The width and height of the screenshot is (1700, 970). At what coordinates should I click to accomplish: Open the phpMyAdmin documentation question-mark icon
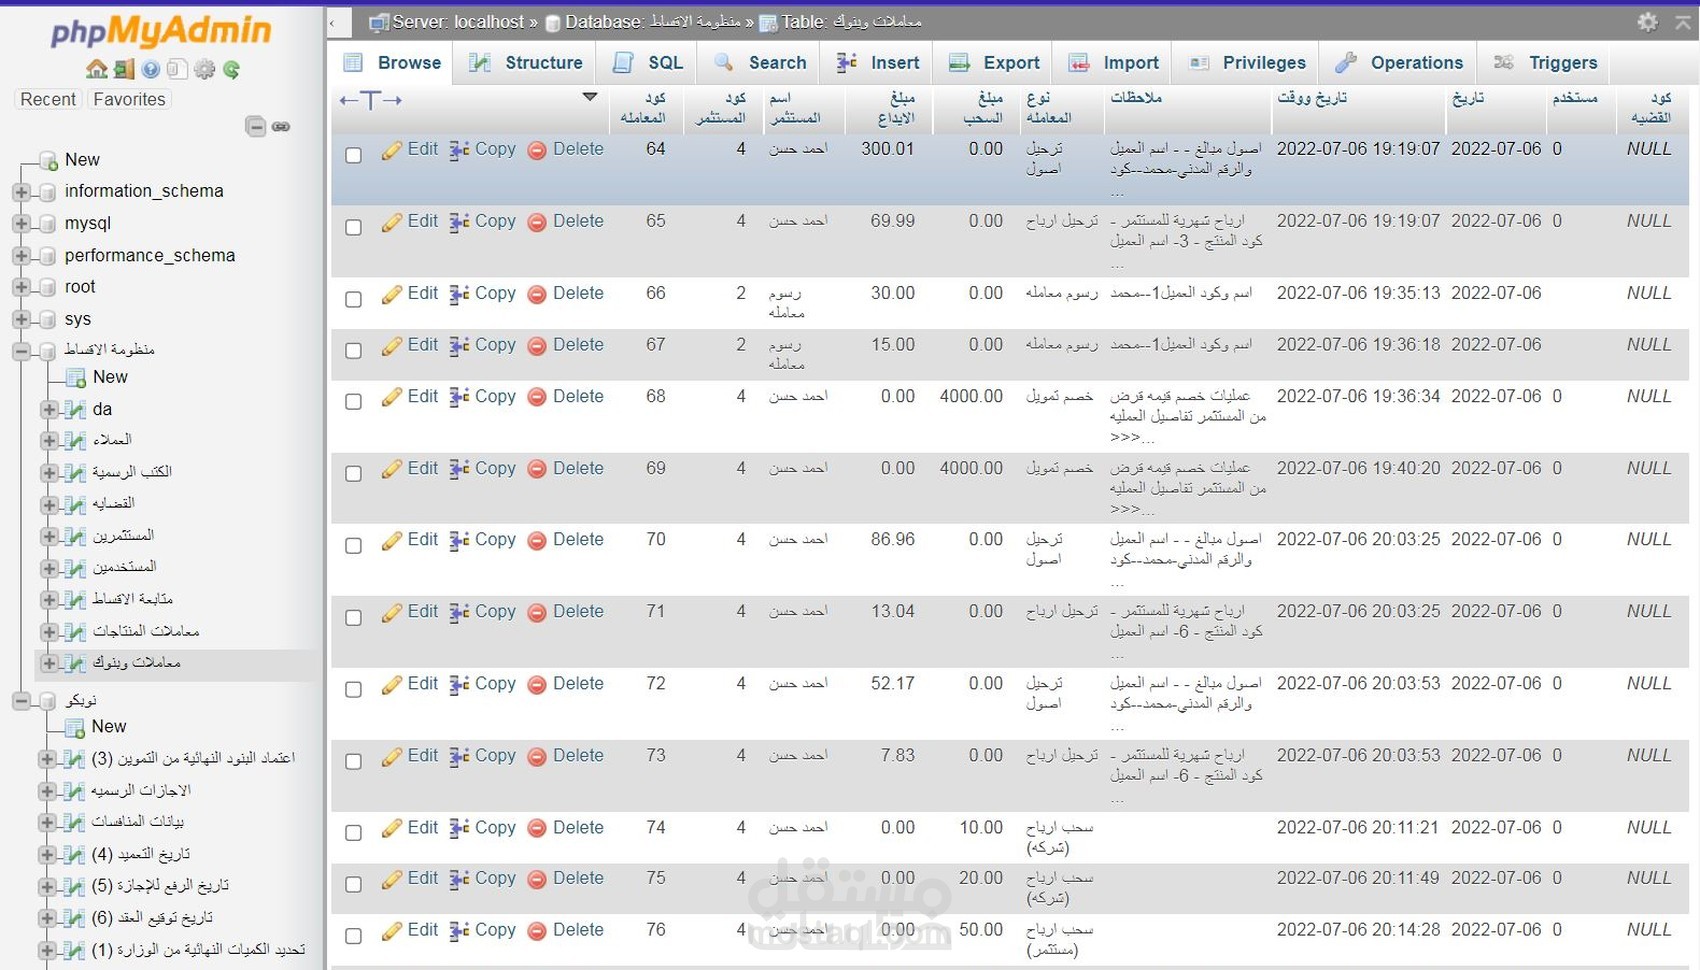(x=151, y=70)
